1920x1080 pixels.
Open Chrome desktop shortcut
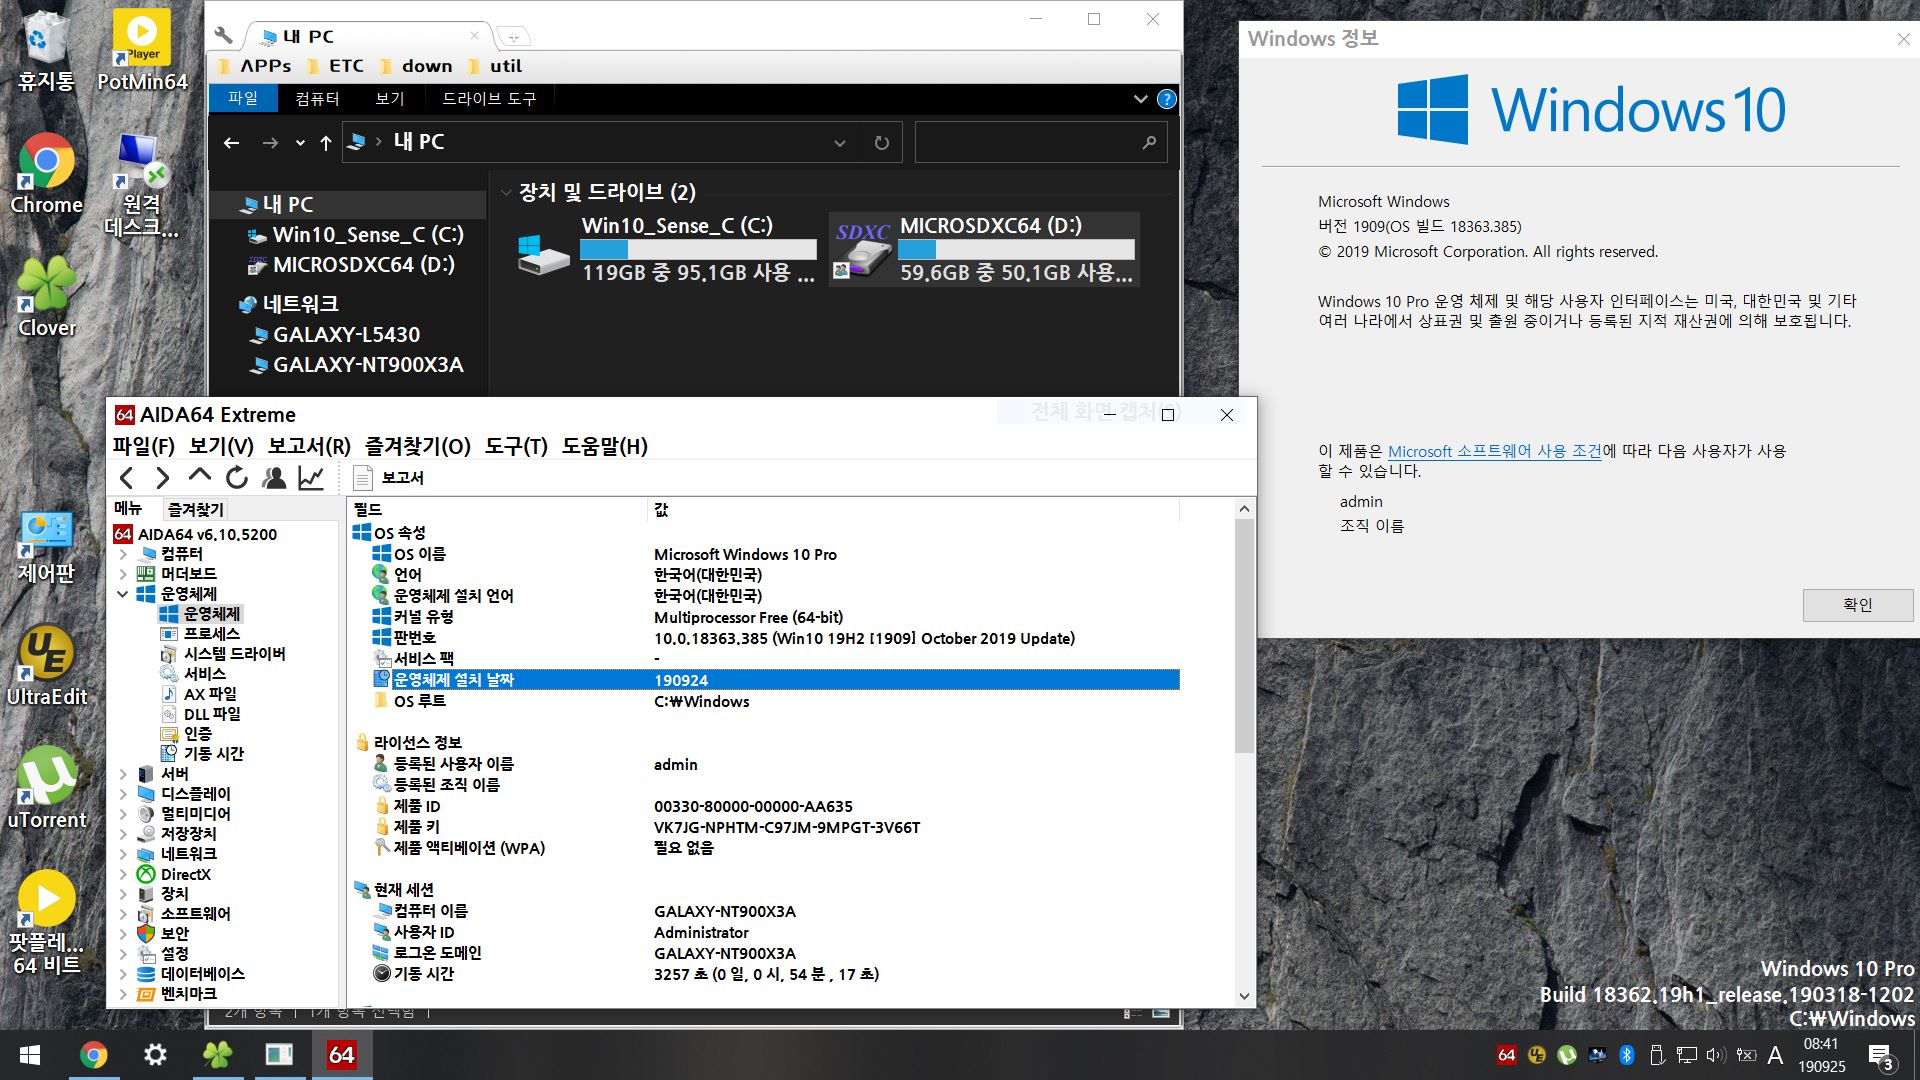[x=46, y=175]
